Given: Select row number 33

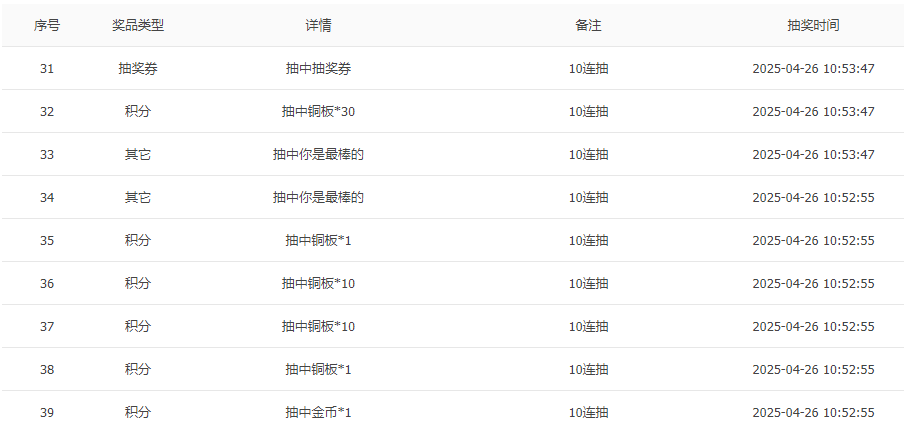Looking at the screenshot, I should click(47, 155).
